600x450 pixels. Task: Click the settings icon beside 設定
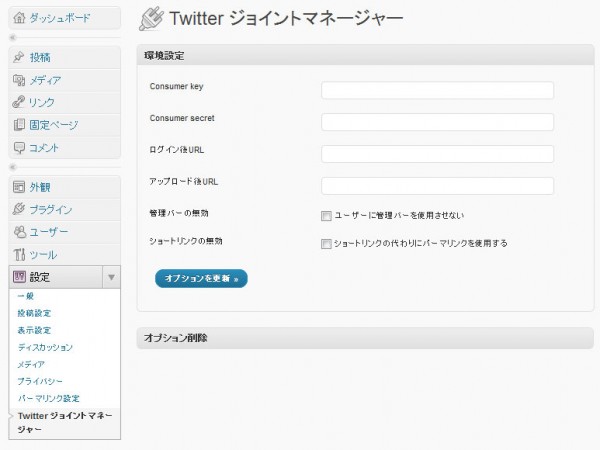(x=19, y=277)
